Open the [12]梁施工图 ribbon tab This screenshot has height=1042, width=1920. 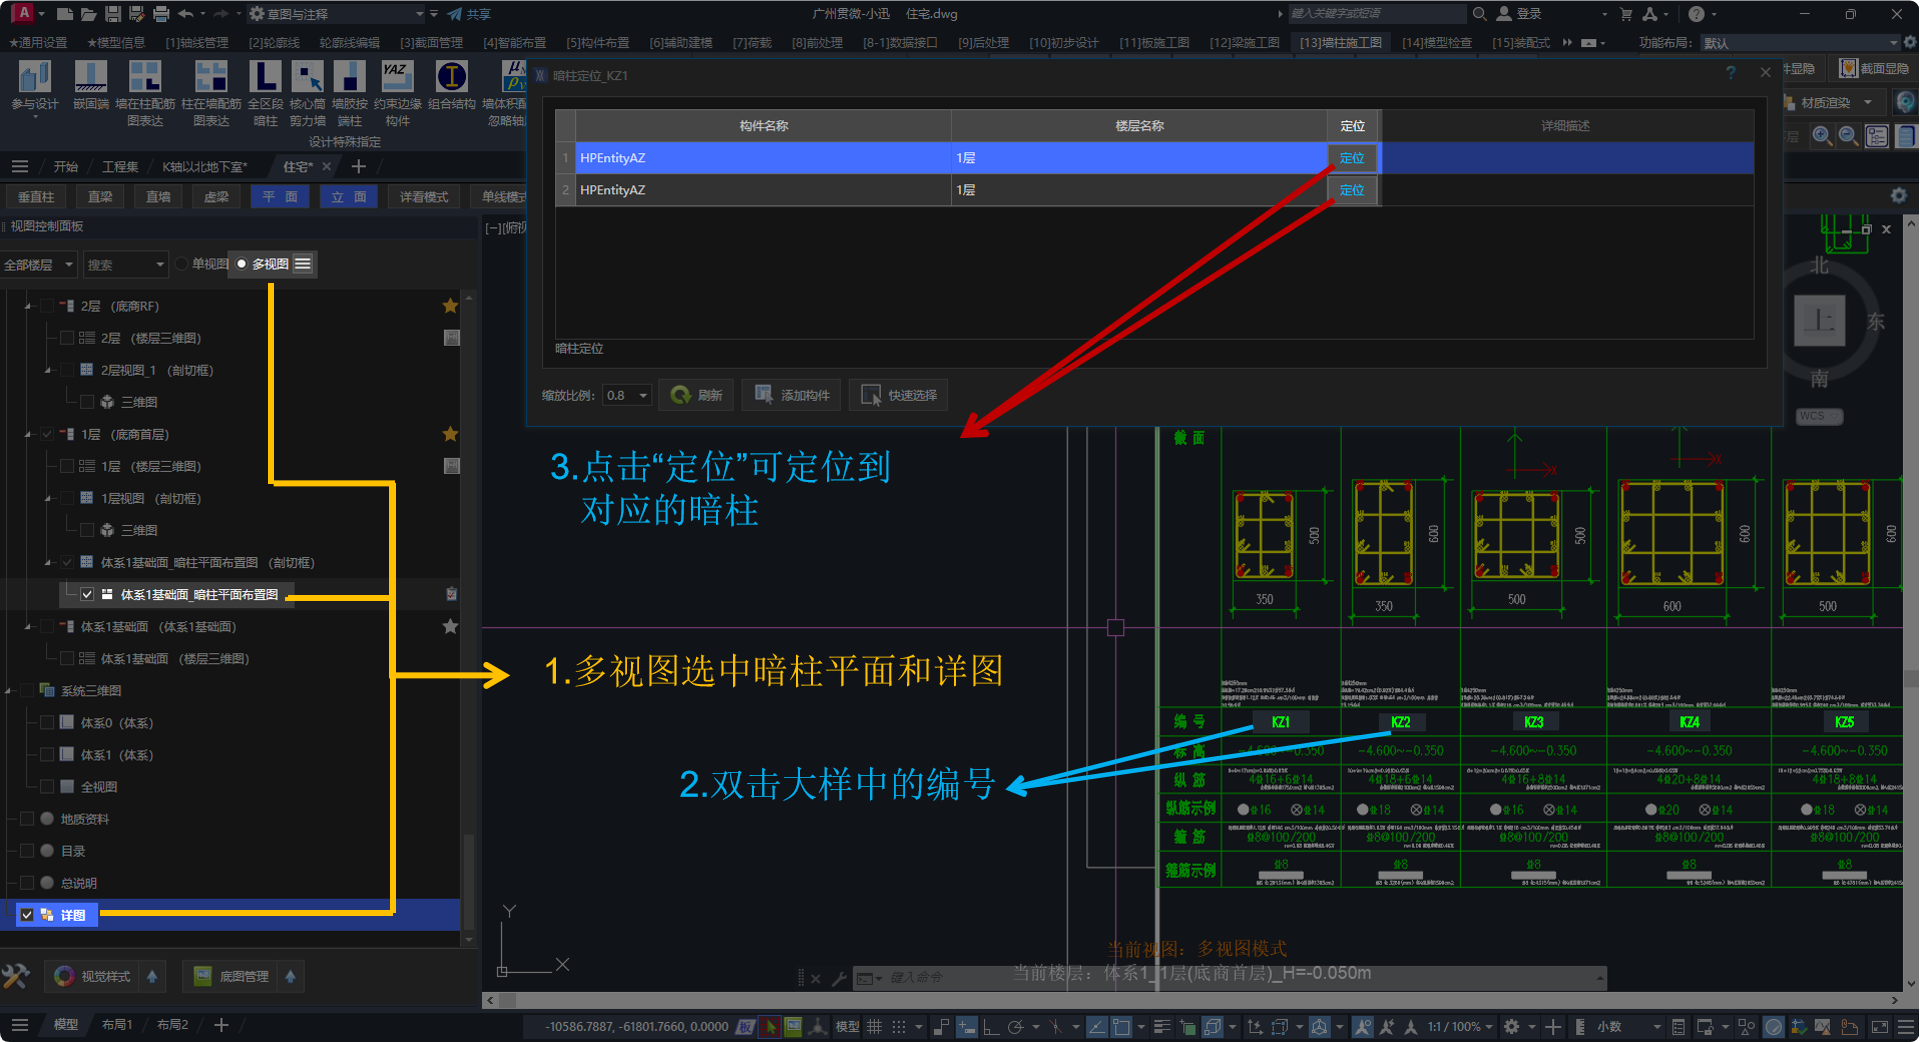point(1244,43)
